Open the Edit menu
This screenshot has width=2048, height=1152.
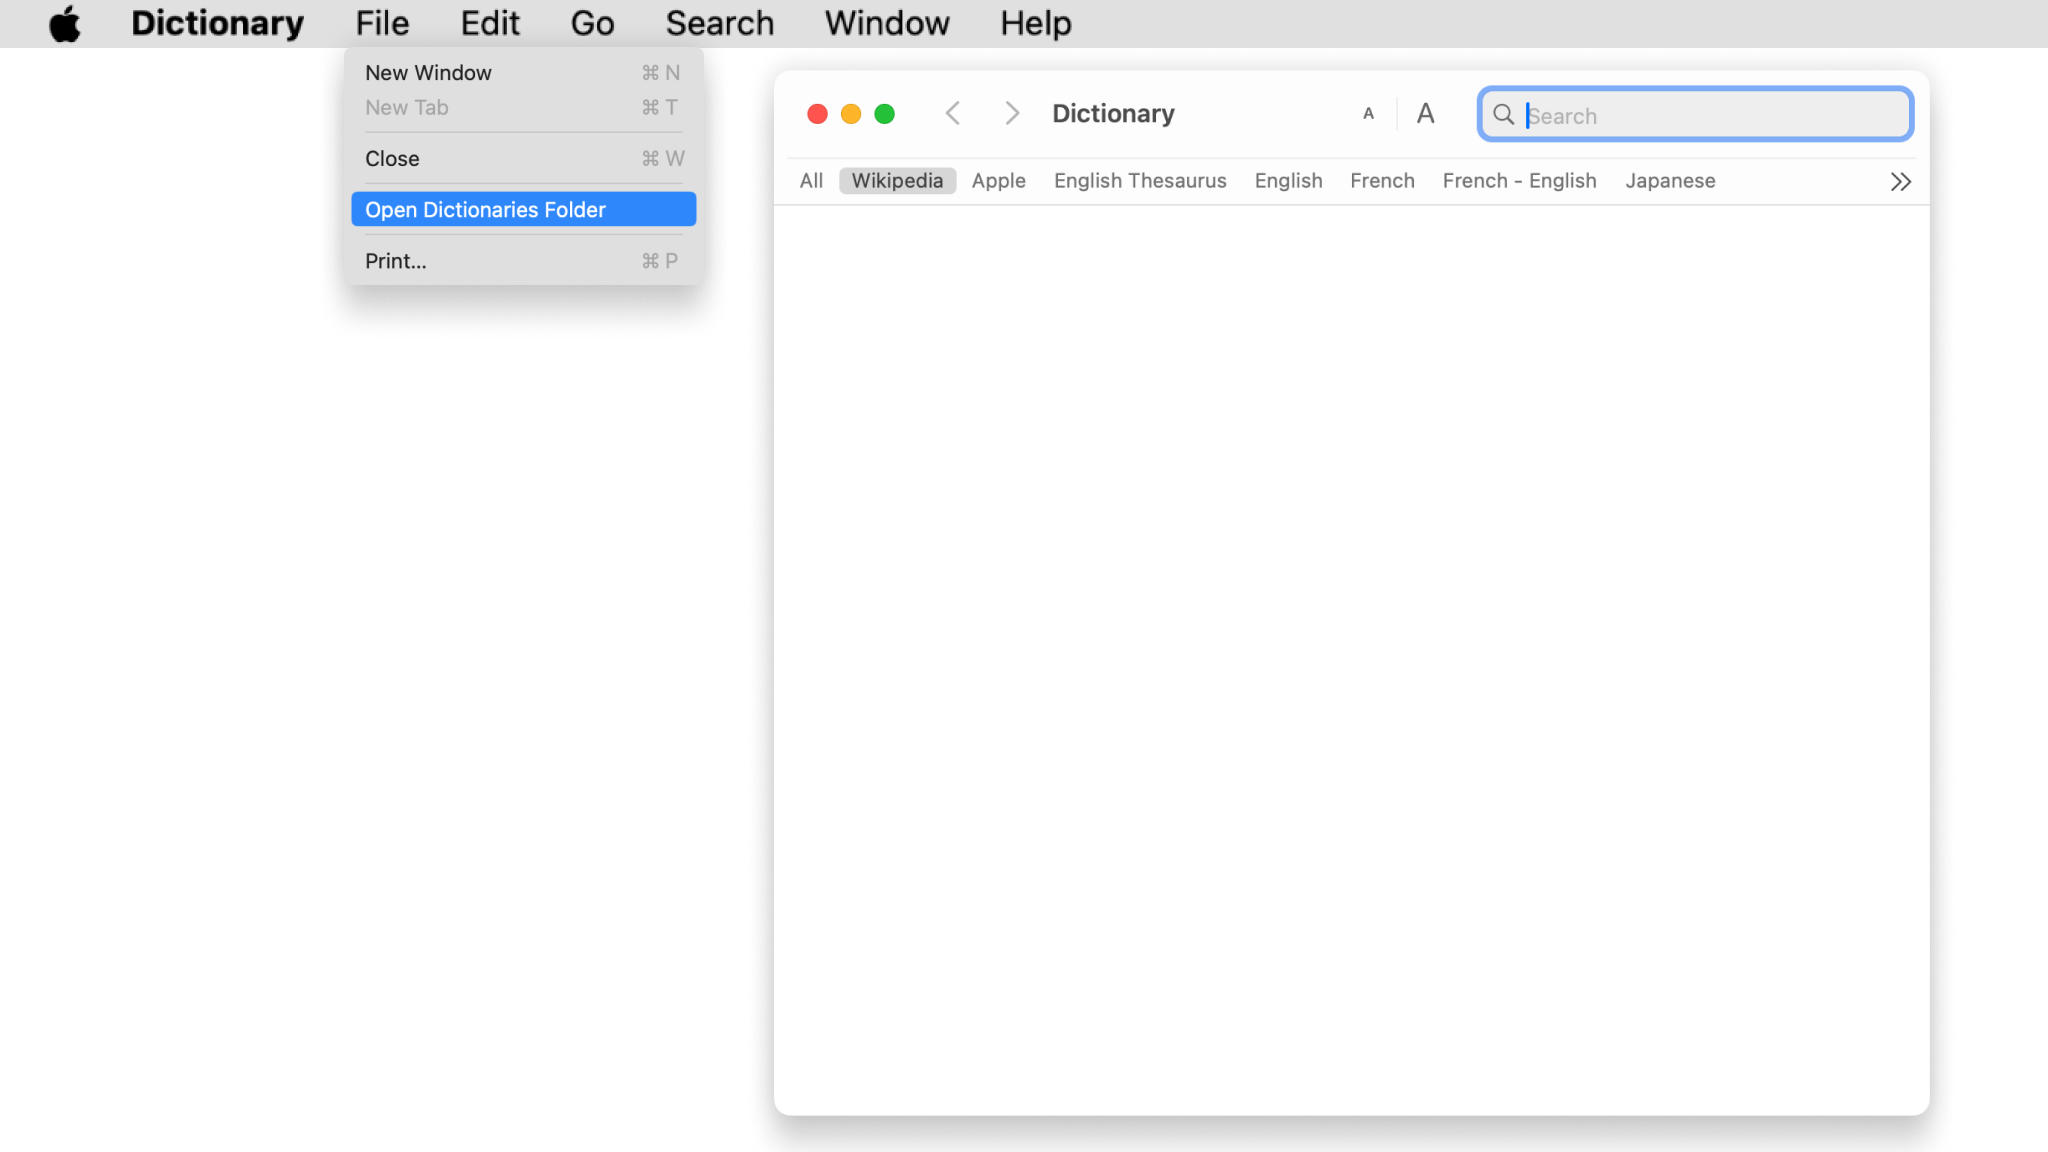pos(490,23)
